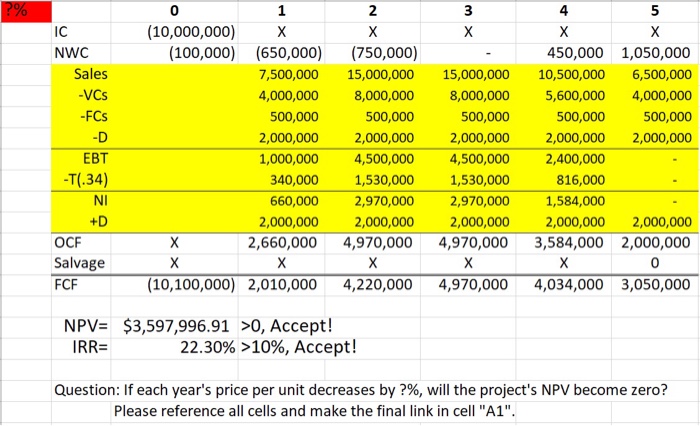Select year 5 column header
Viewport: 700px width, 426px height.
654,11
